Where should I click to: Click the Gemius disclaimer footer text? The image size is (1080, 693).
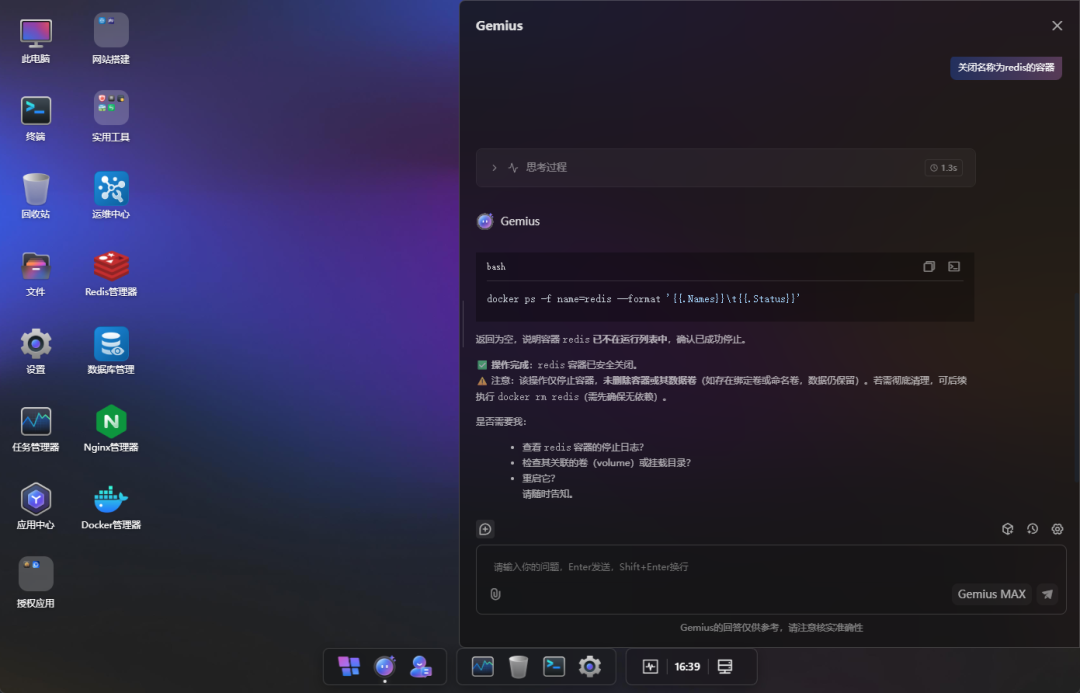tap(771, 628)
